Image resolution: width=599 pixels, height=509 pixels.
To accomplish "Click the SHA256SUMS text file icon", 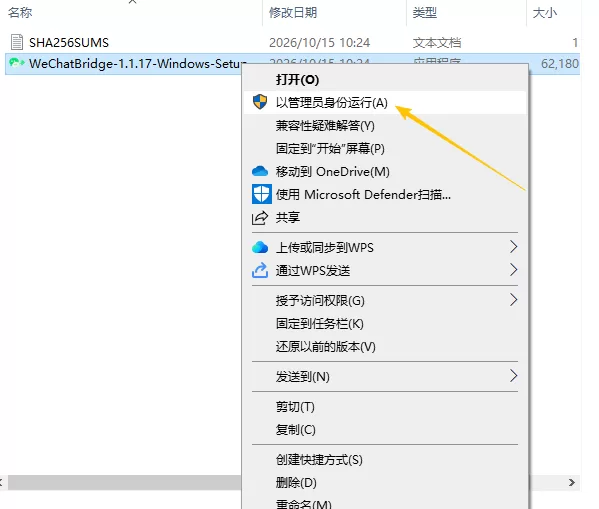I will tap(16, 42).
